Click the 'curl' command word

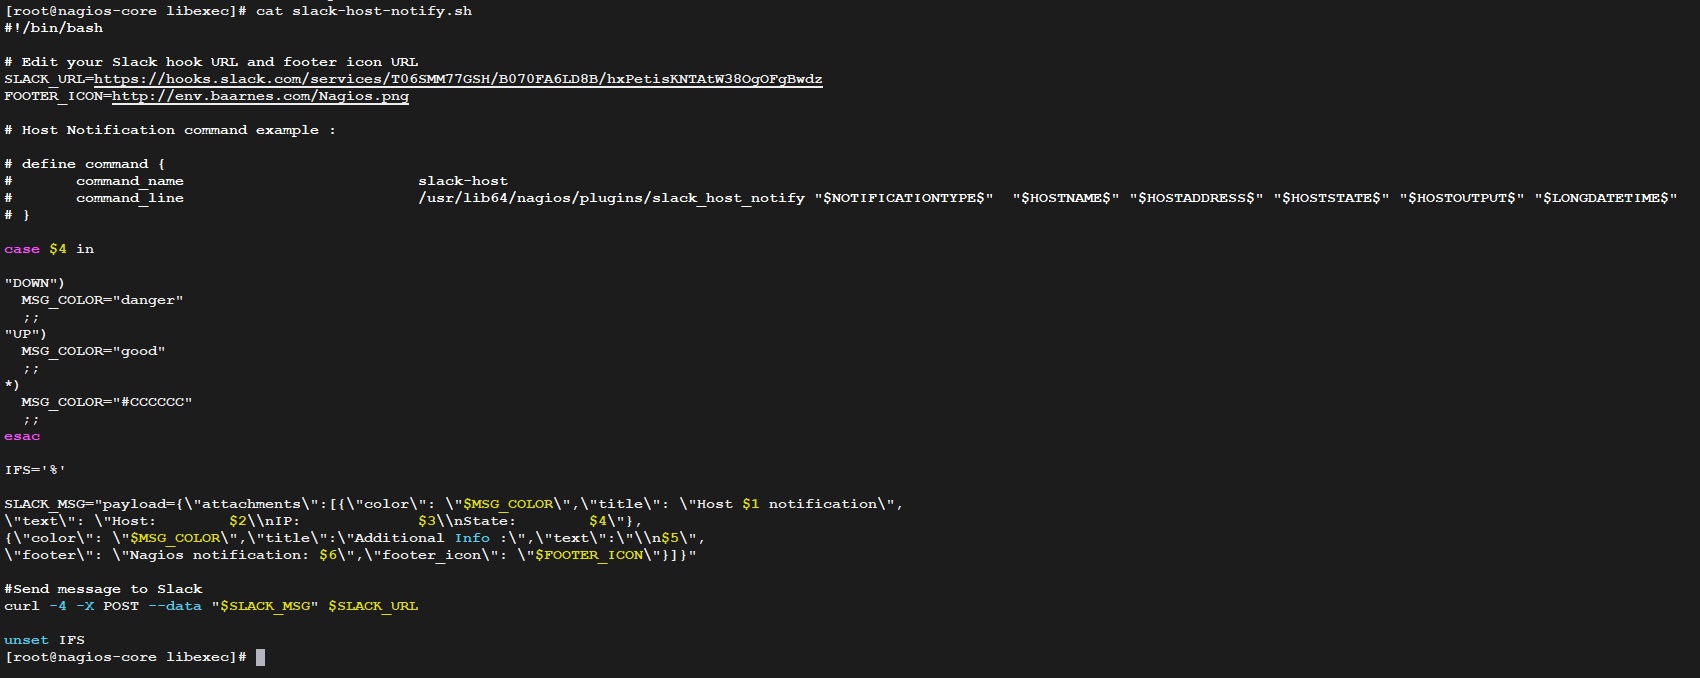(x=22, y=606)
